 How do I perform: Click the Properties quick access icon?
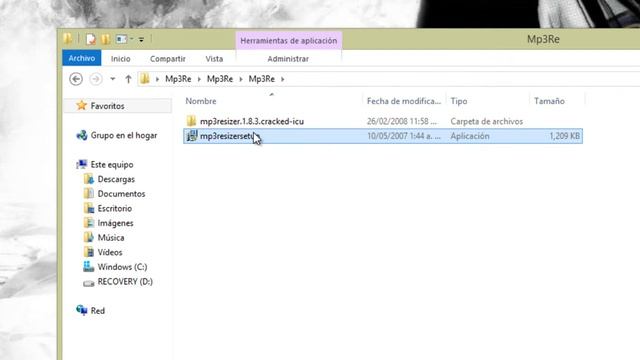point(91,39)
